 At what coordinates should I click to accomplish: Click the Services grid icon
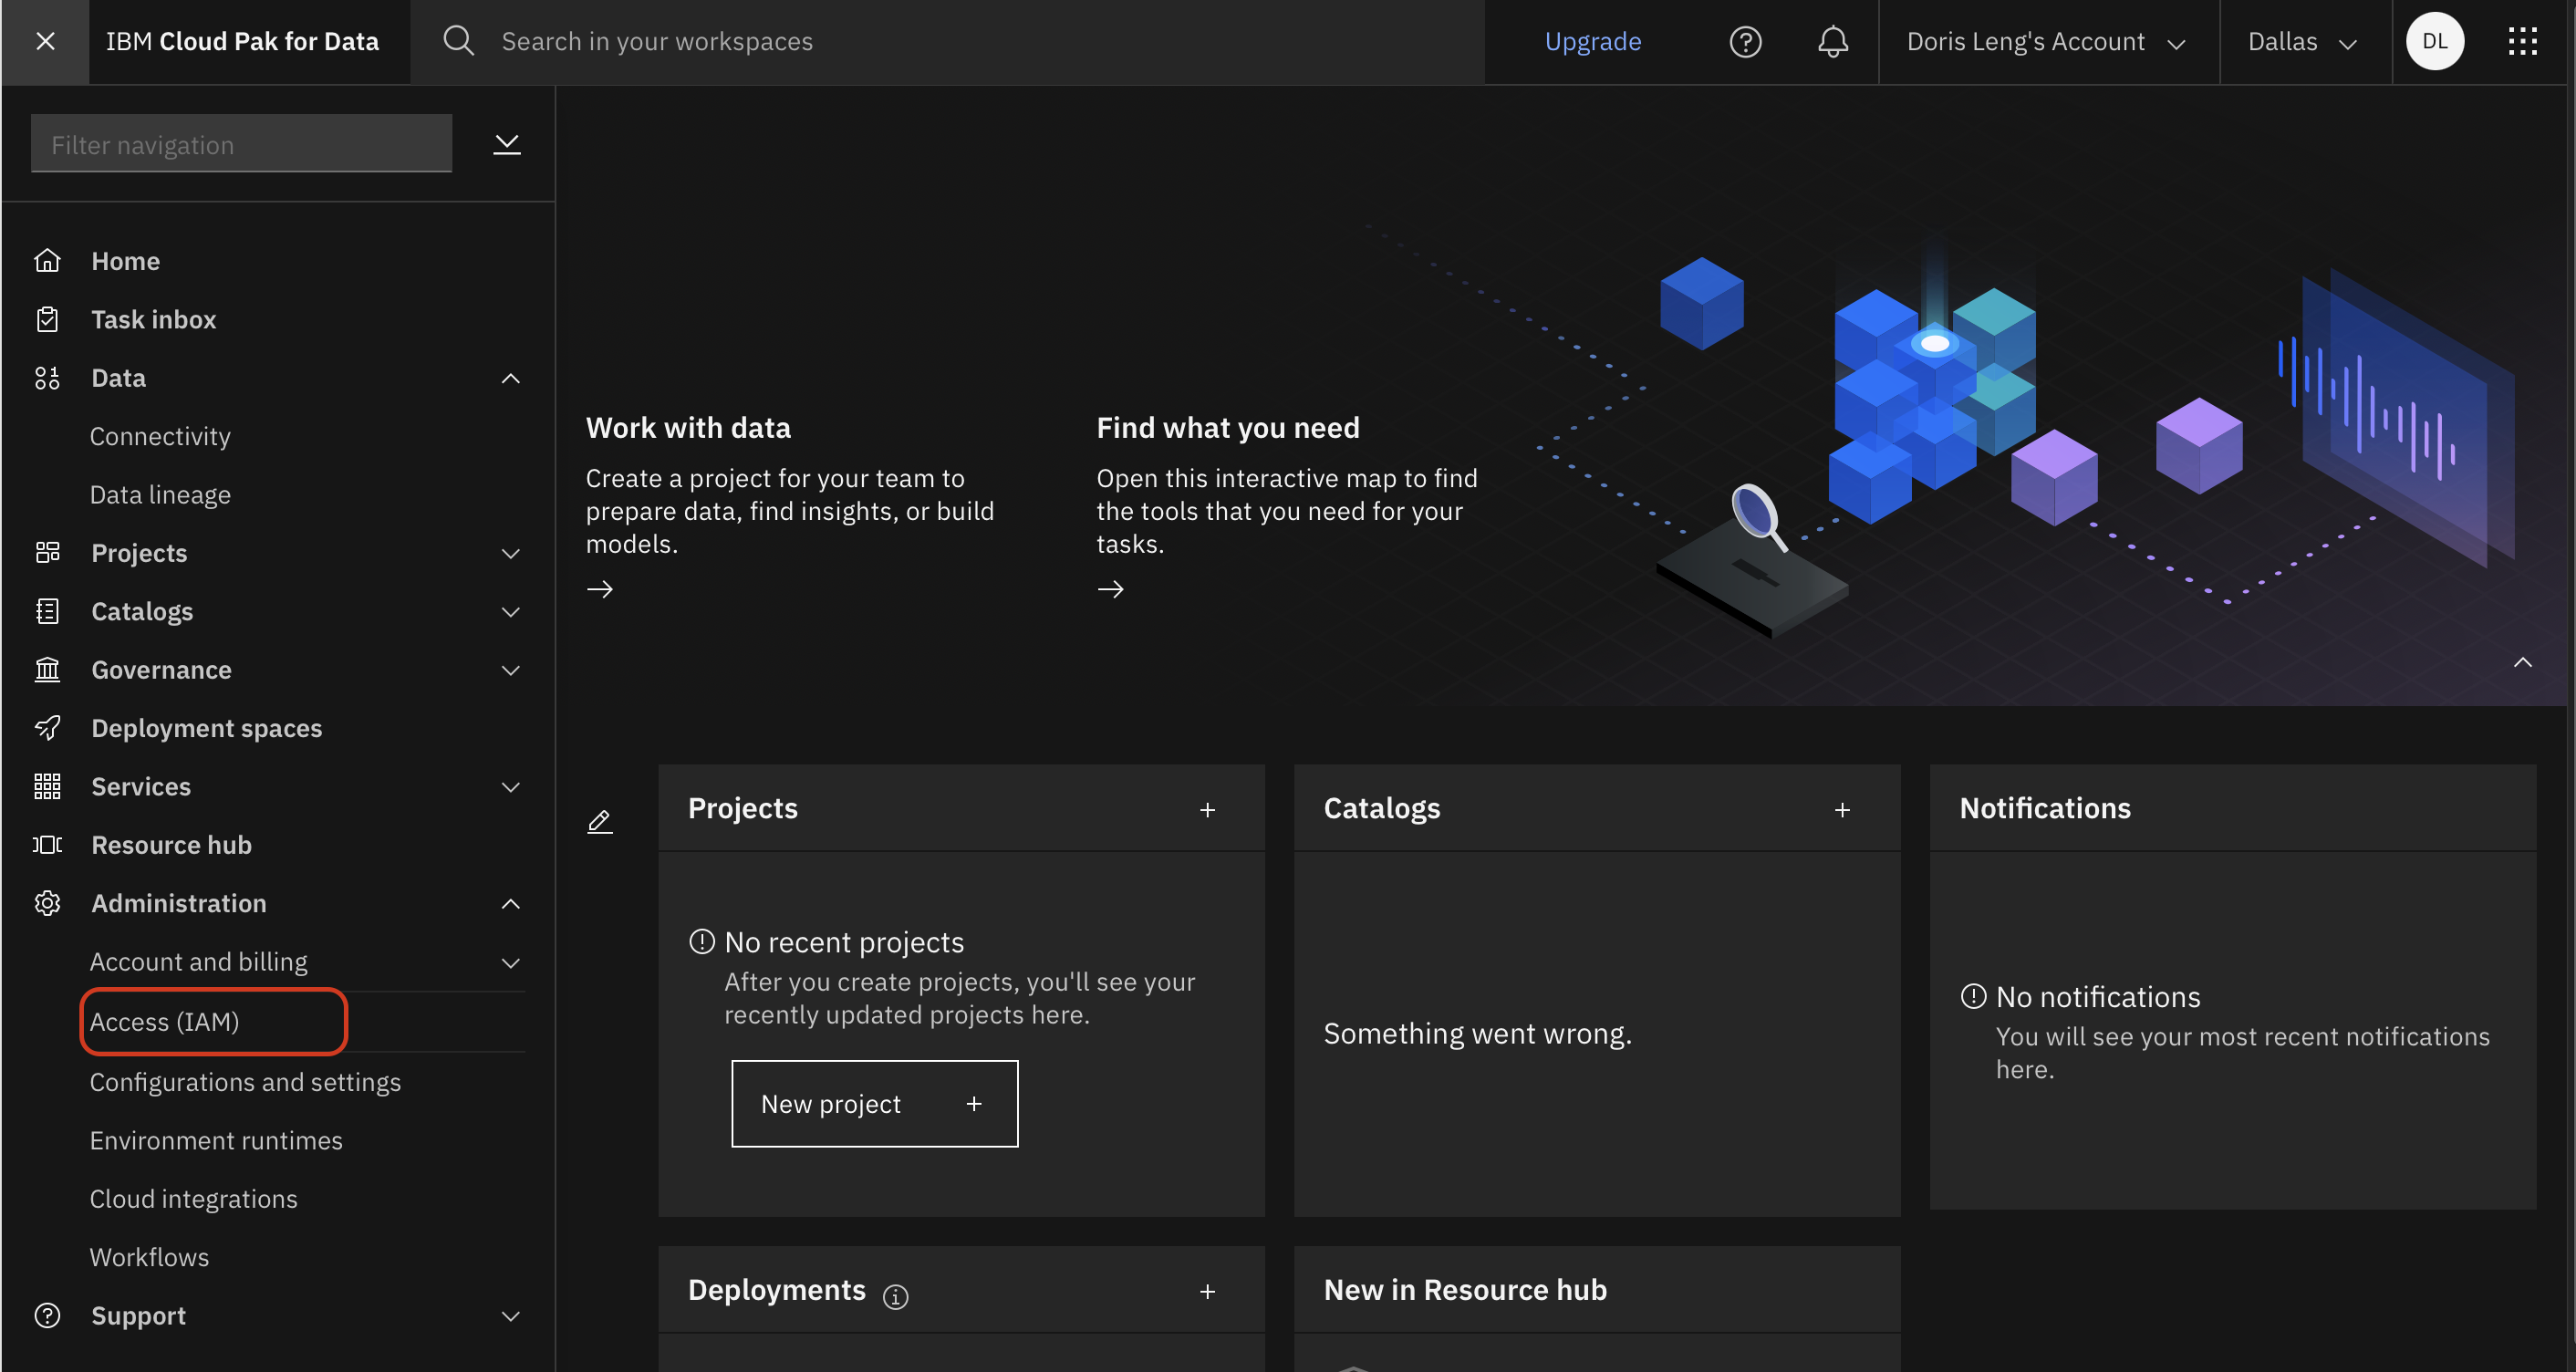pyautogui.click(x=47, y=786)
